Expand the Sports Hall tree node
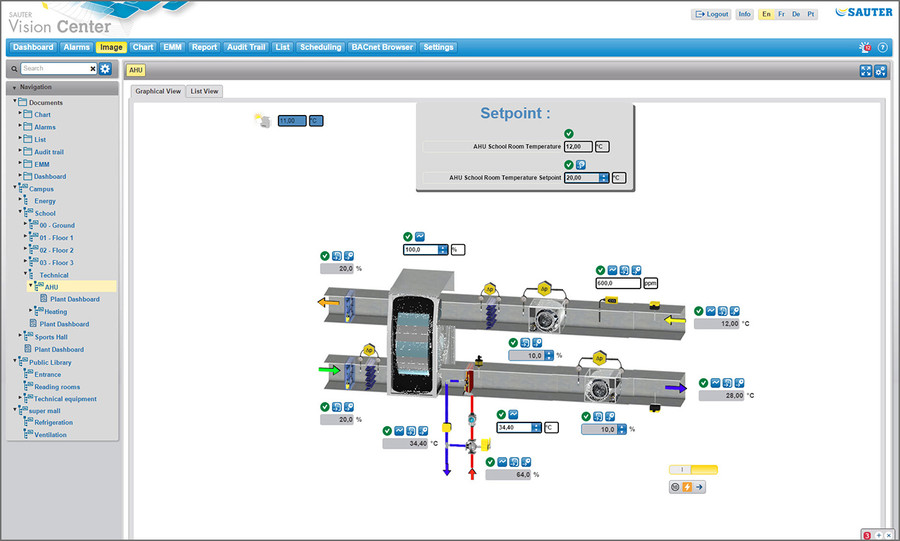 click(x=31, y=337)
